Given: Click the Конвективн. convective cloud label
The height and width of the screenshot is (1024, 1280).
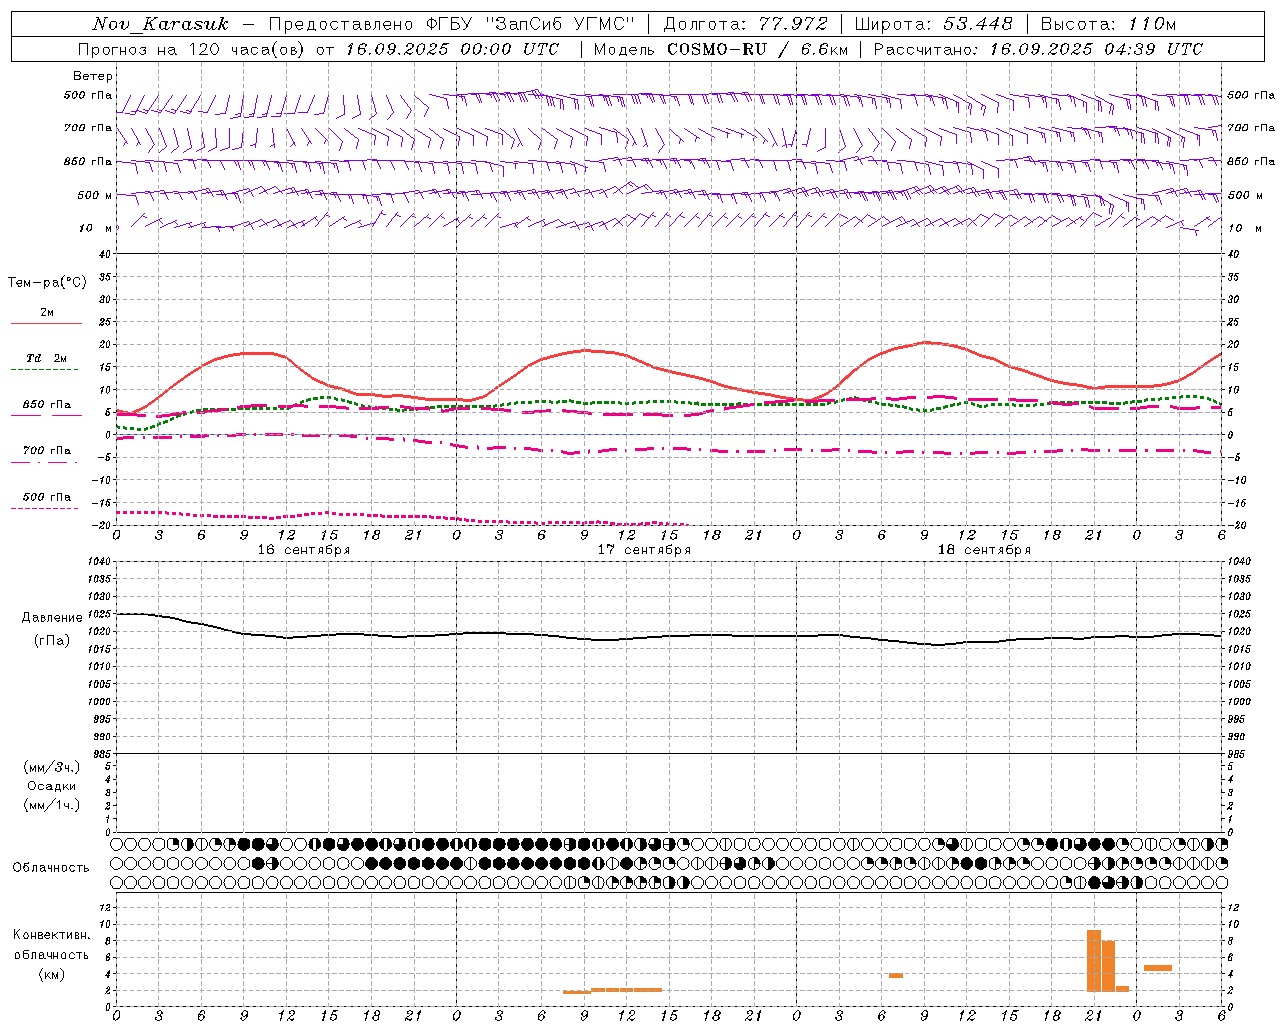Looking at the screenshot, I should click(x=51, y=934).
